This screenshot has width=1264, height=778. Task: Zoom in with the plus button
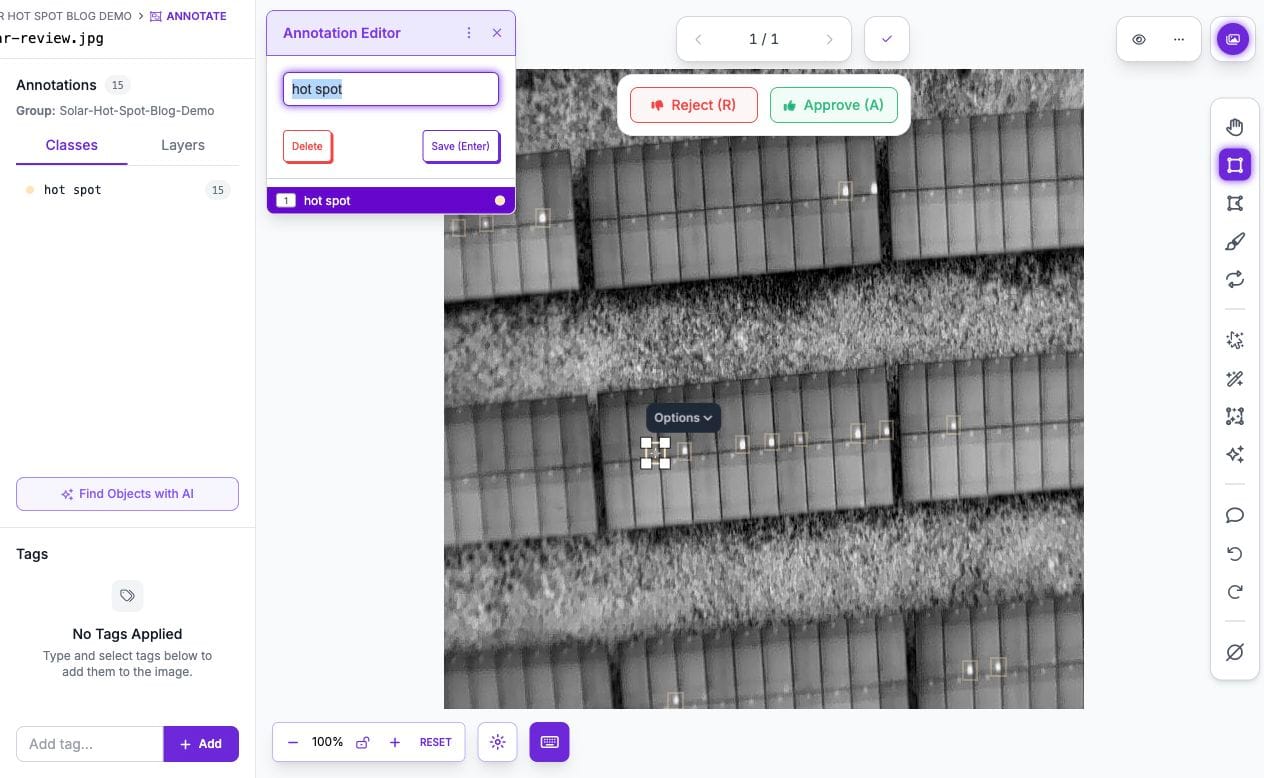click(x=395, y=742)
